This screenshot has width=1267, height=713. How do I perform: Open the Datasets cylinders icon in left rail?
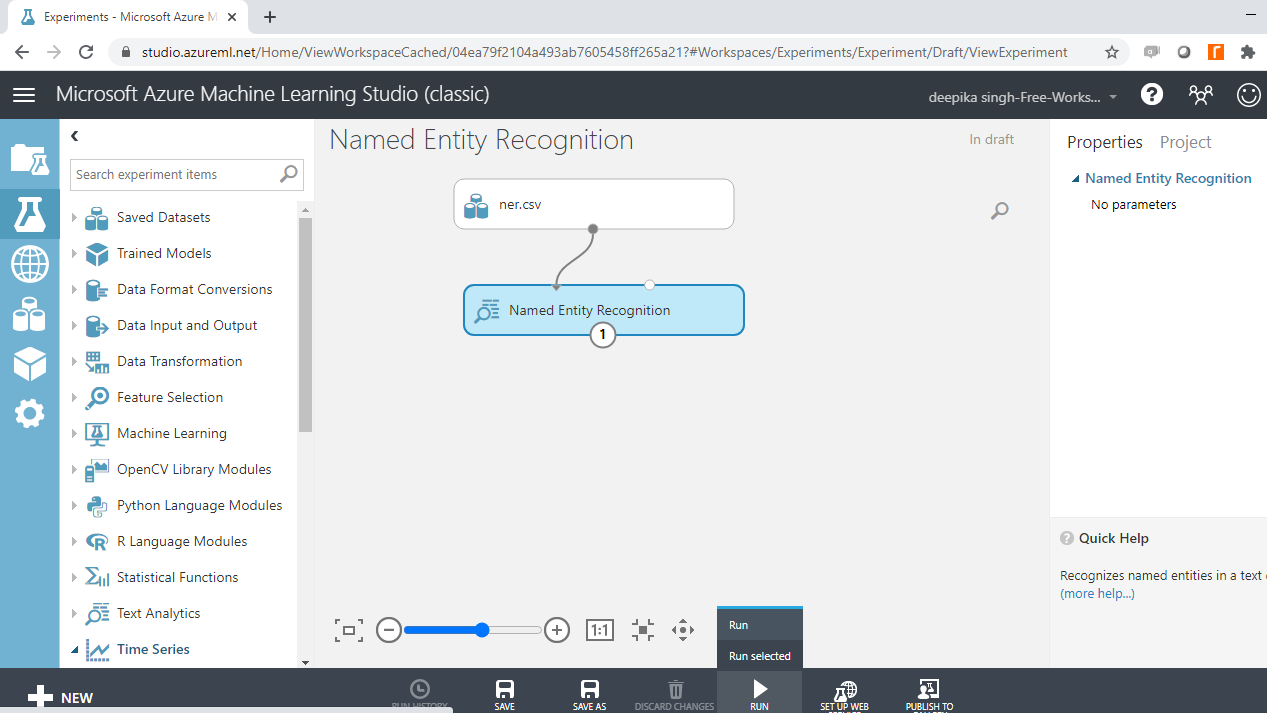pyautogui.click(x=29, y=314)
